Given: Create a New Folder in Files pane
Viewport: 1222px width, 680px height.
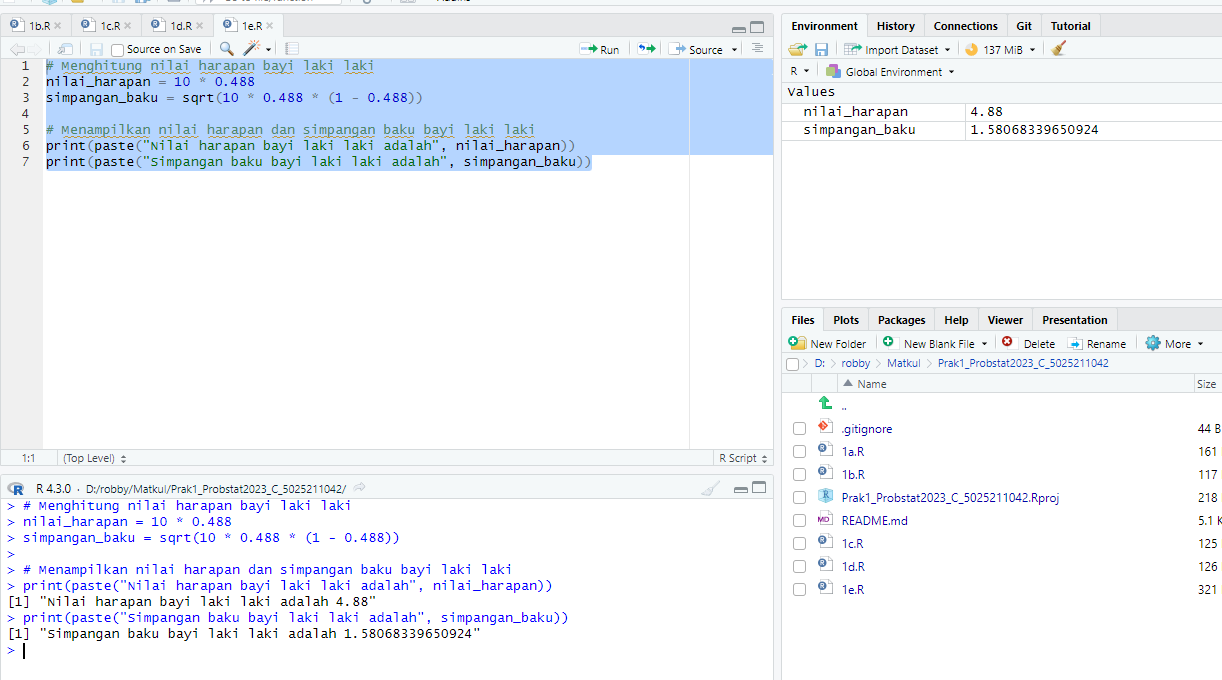Looking at the screenshot, I should click(828, 343).
